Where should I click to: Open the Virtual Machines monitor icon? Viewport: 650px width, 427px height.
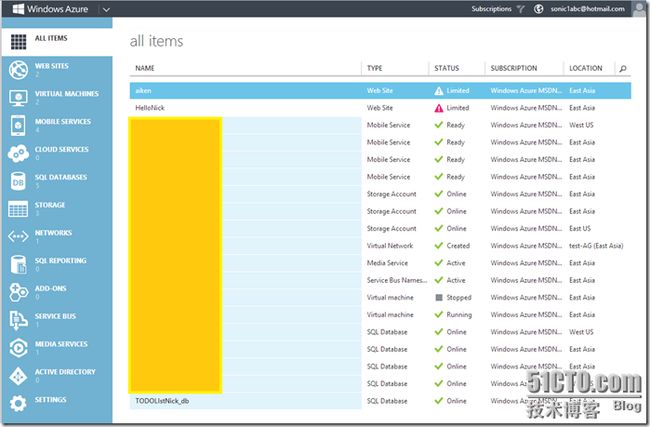(x=18, y=98)
